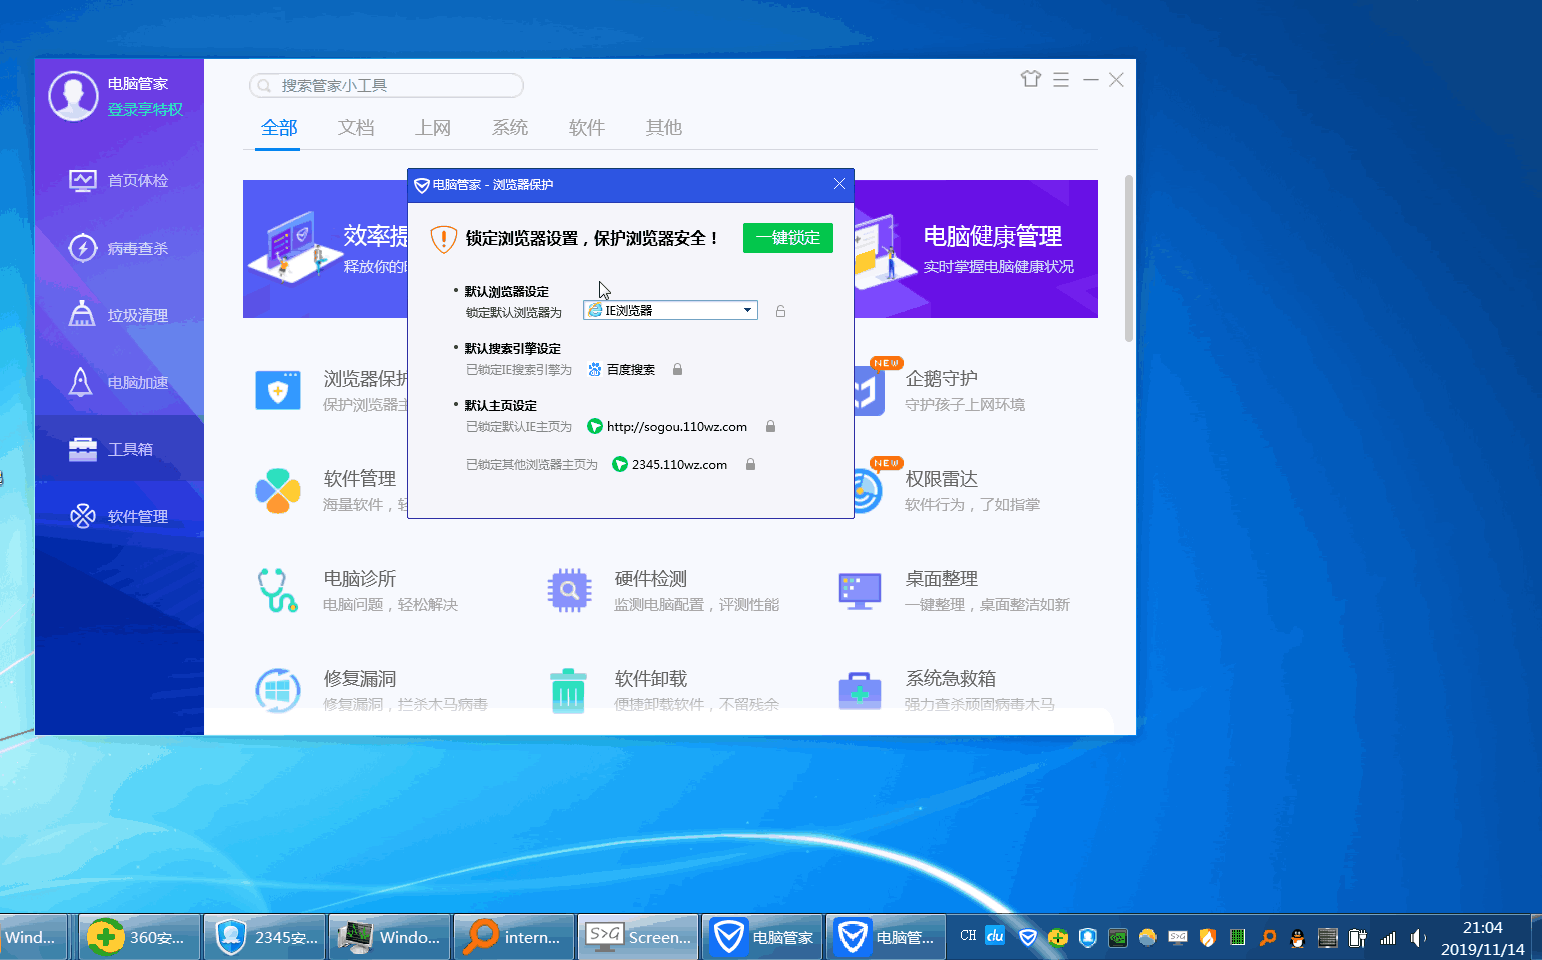Toggle the lock next to 百度搜索
This screenshot has width=1542, height=960.
click(x=677, y=369)
